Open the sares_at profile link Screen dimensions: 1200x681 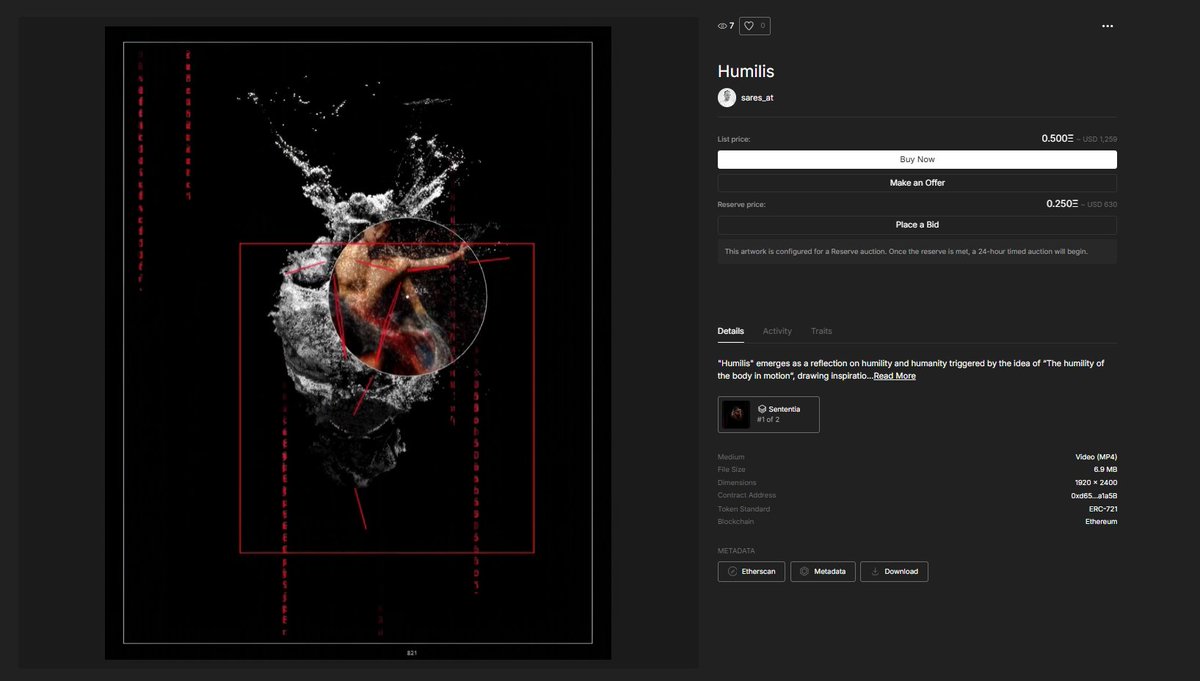757,98
